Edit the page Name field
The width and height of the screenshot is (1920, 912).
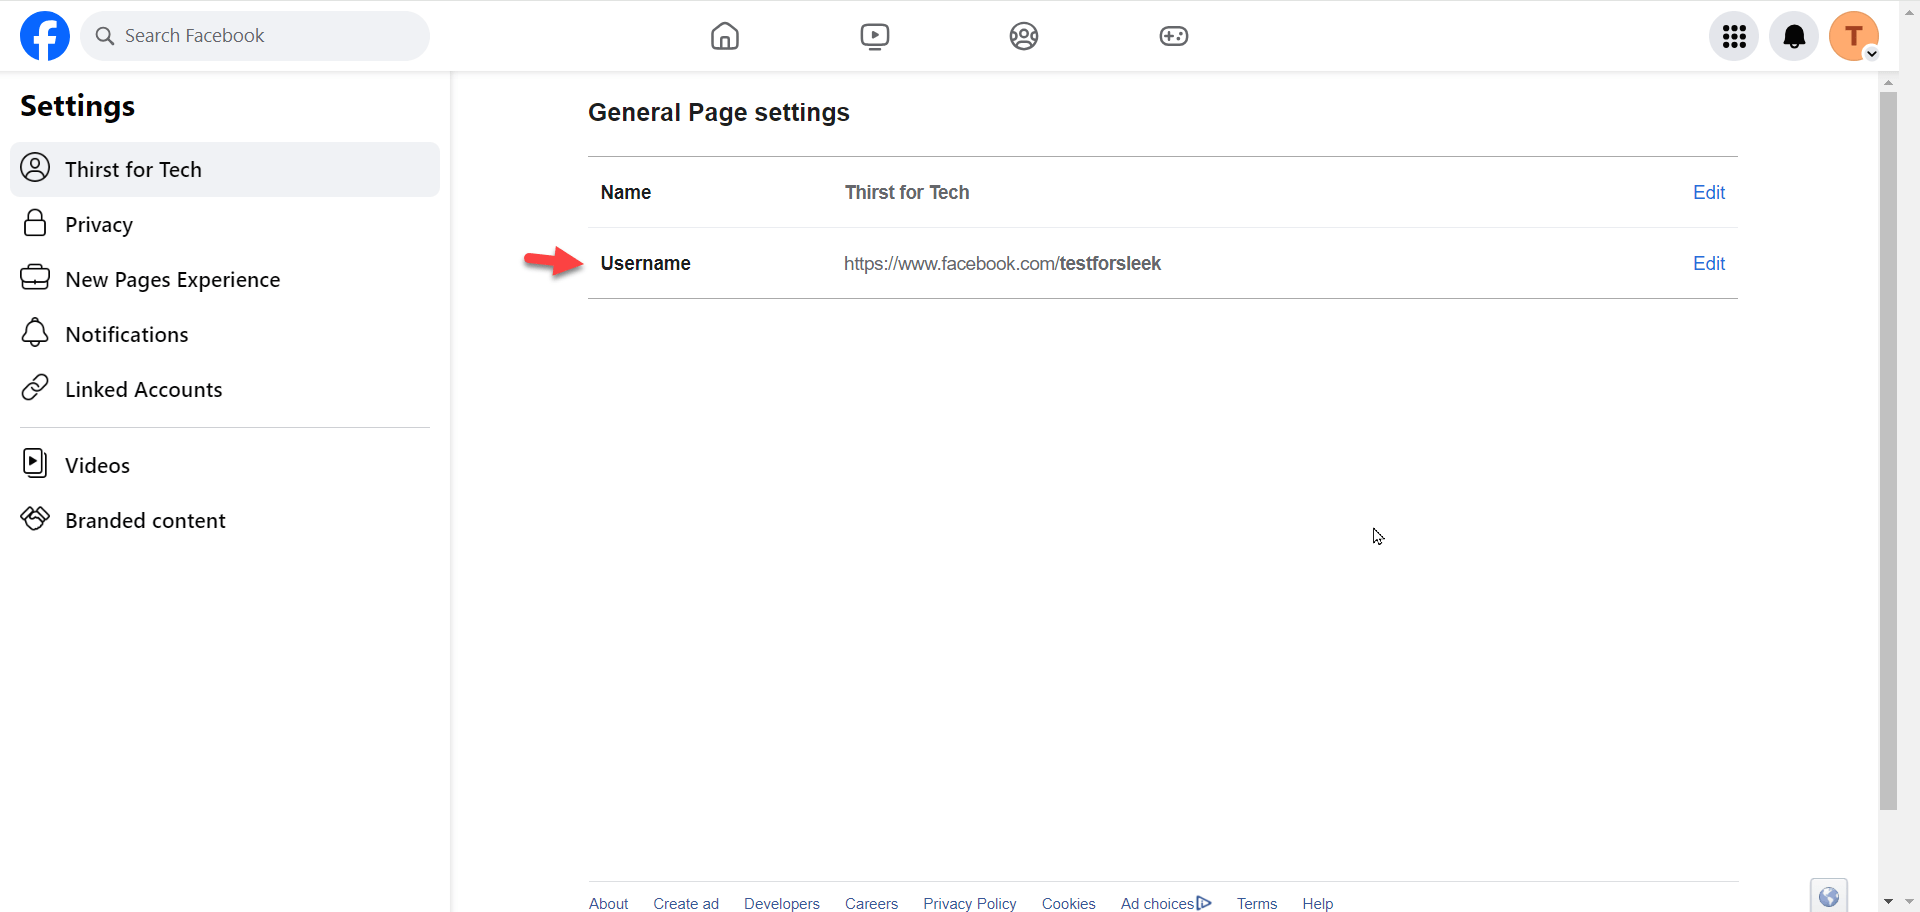(1708, 192)
